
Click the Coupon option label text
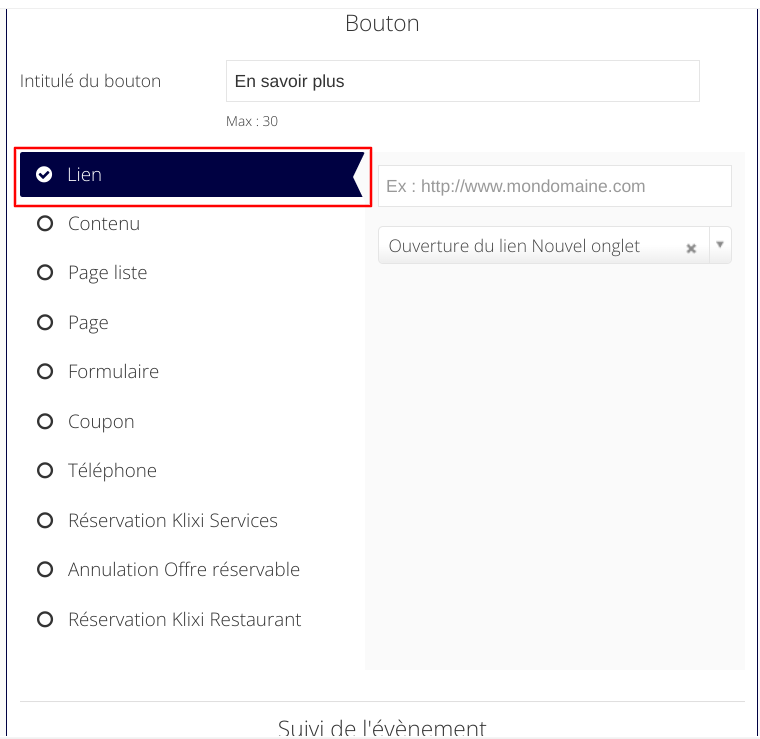click(101, 422)
